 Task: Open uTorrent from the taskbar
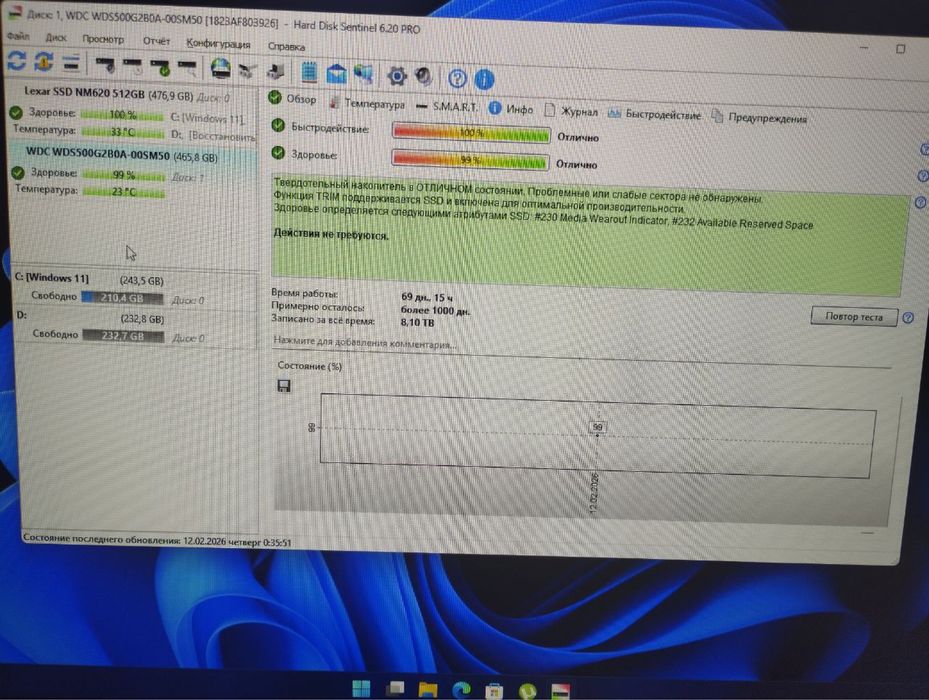pos(527,691)
